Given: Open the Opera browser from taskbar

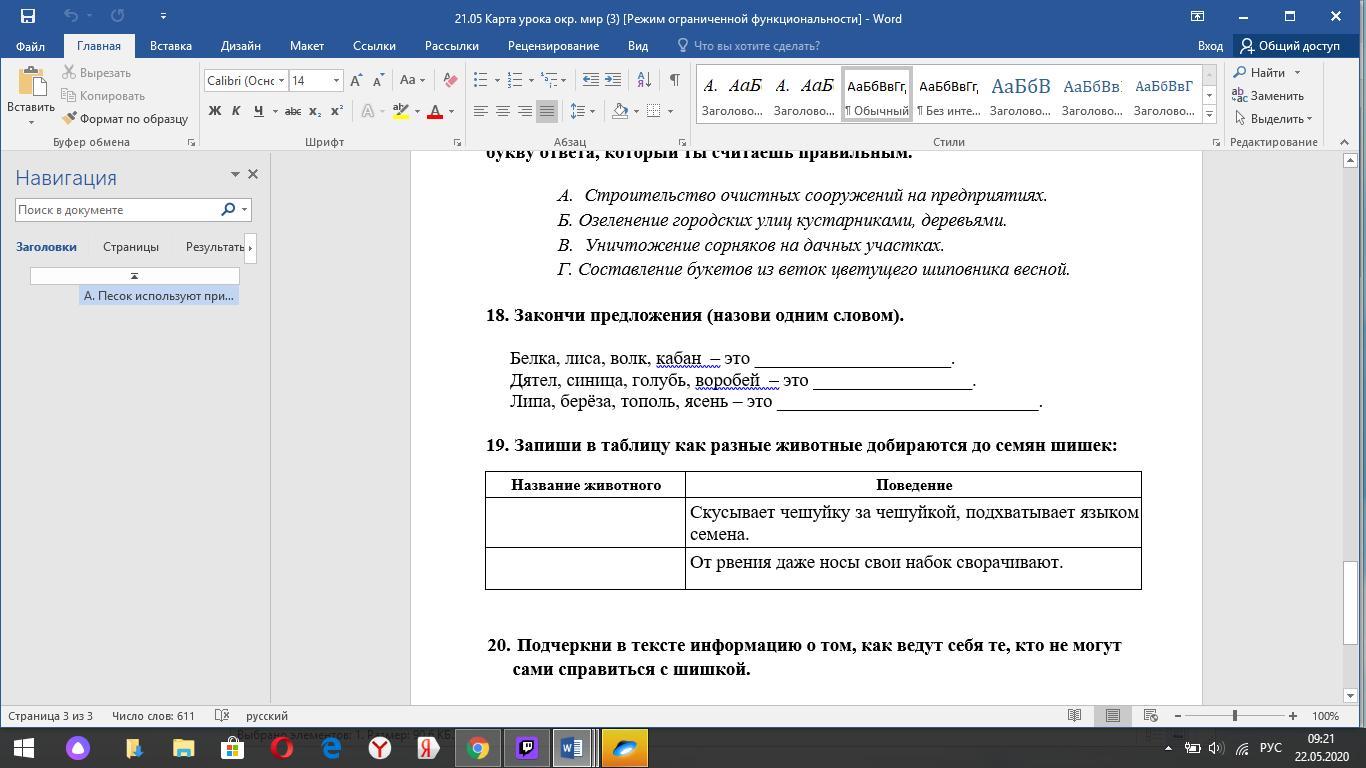Looking at the screenshot, I should 282,748.
